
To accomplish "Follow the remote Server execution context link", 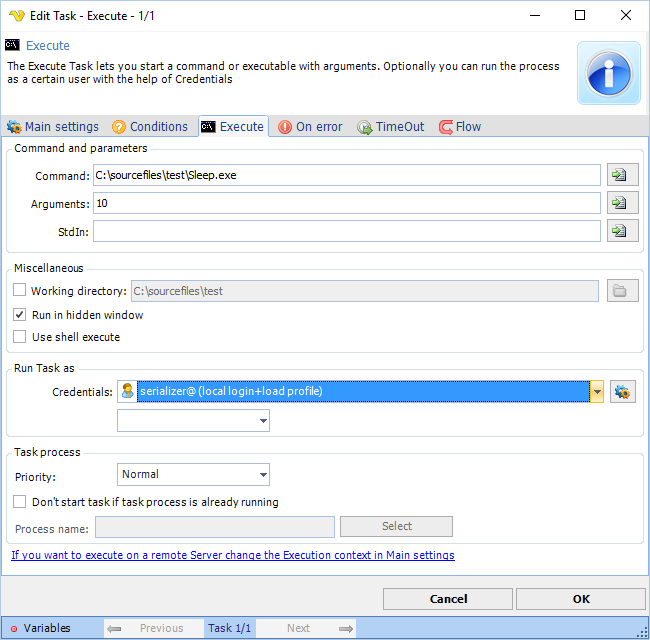I will [233, 555].
